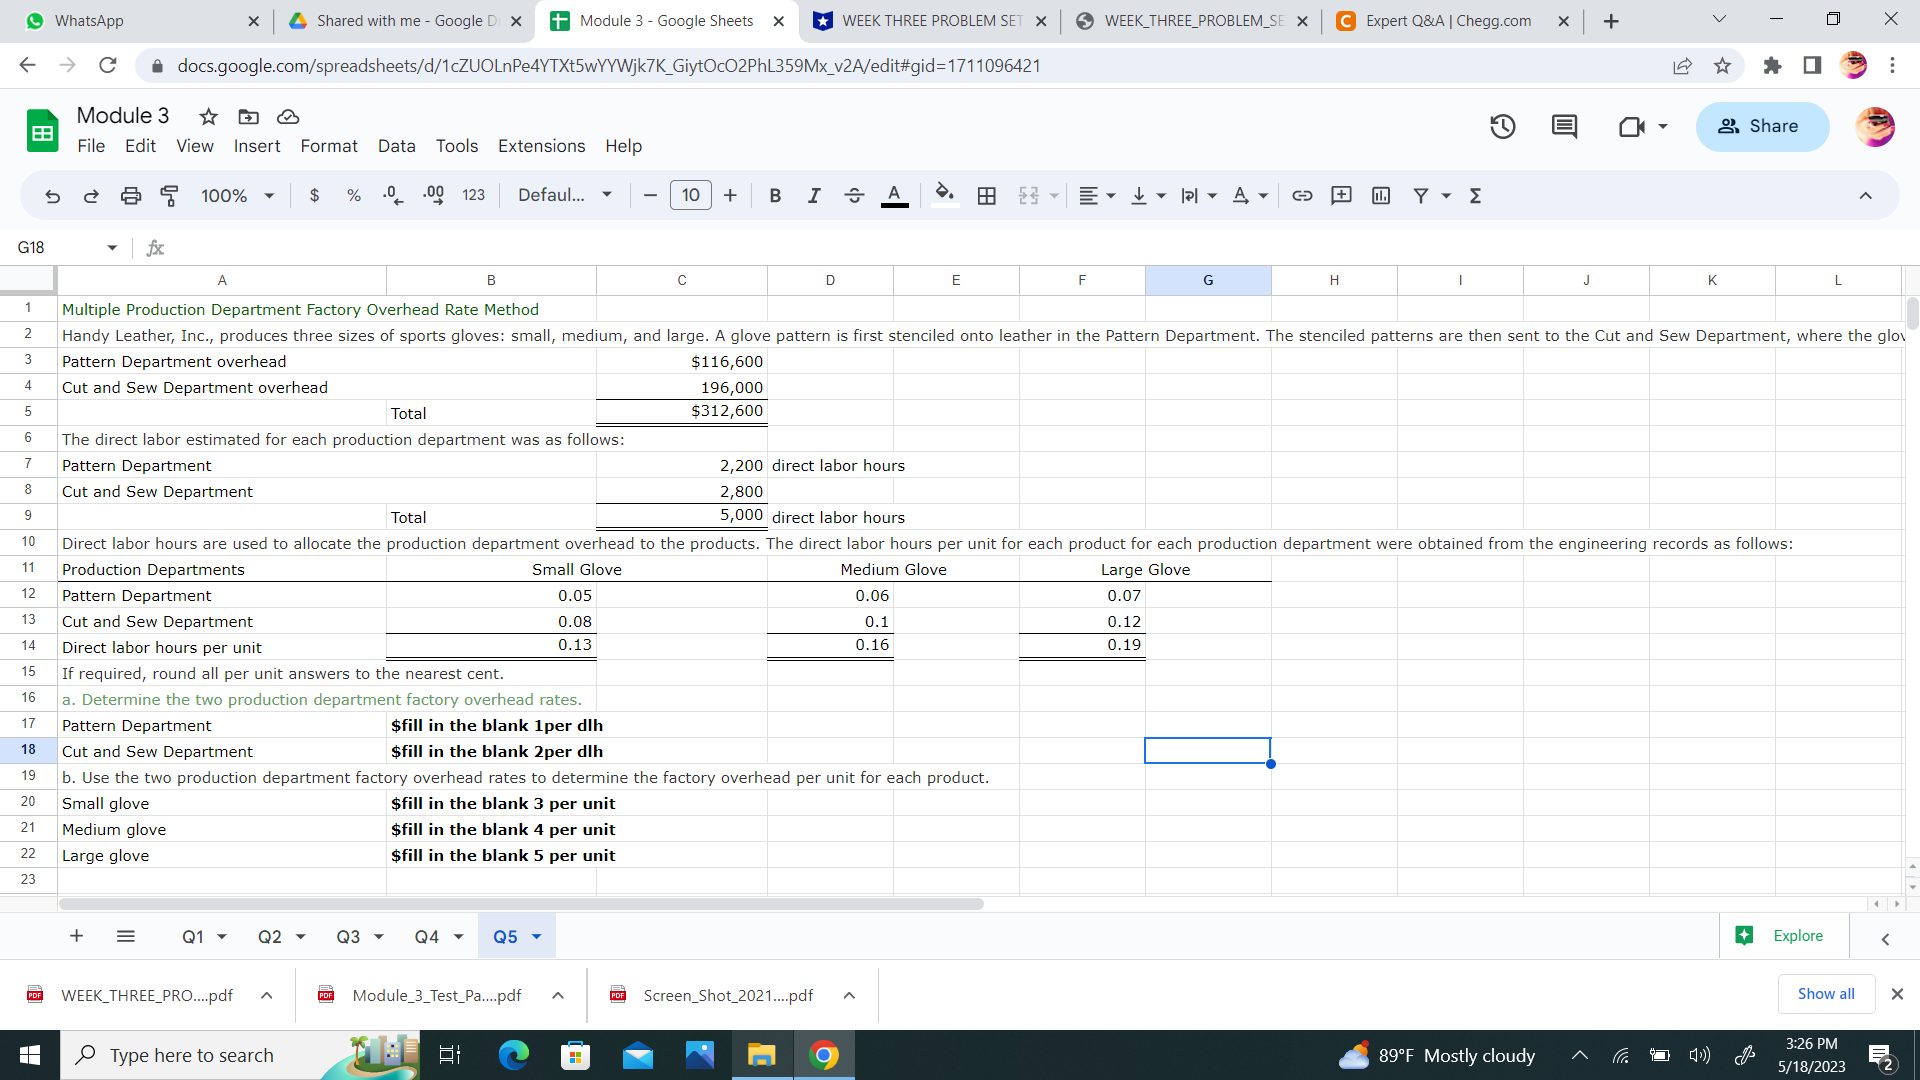Screen dimensions: 1920x1080
Task: Select the Strikethrough formatting icon
Action: coord(854,195)
